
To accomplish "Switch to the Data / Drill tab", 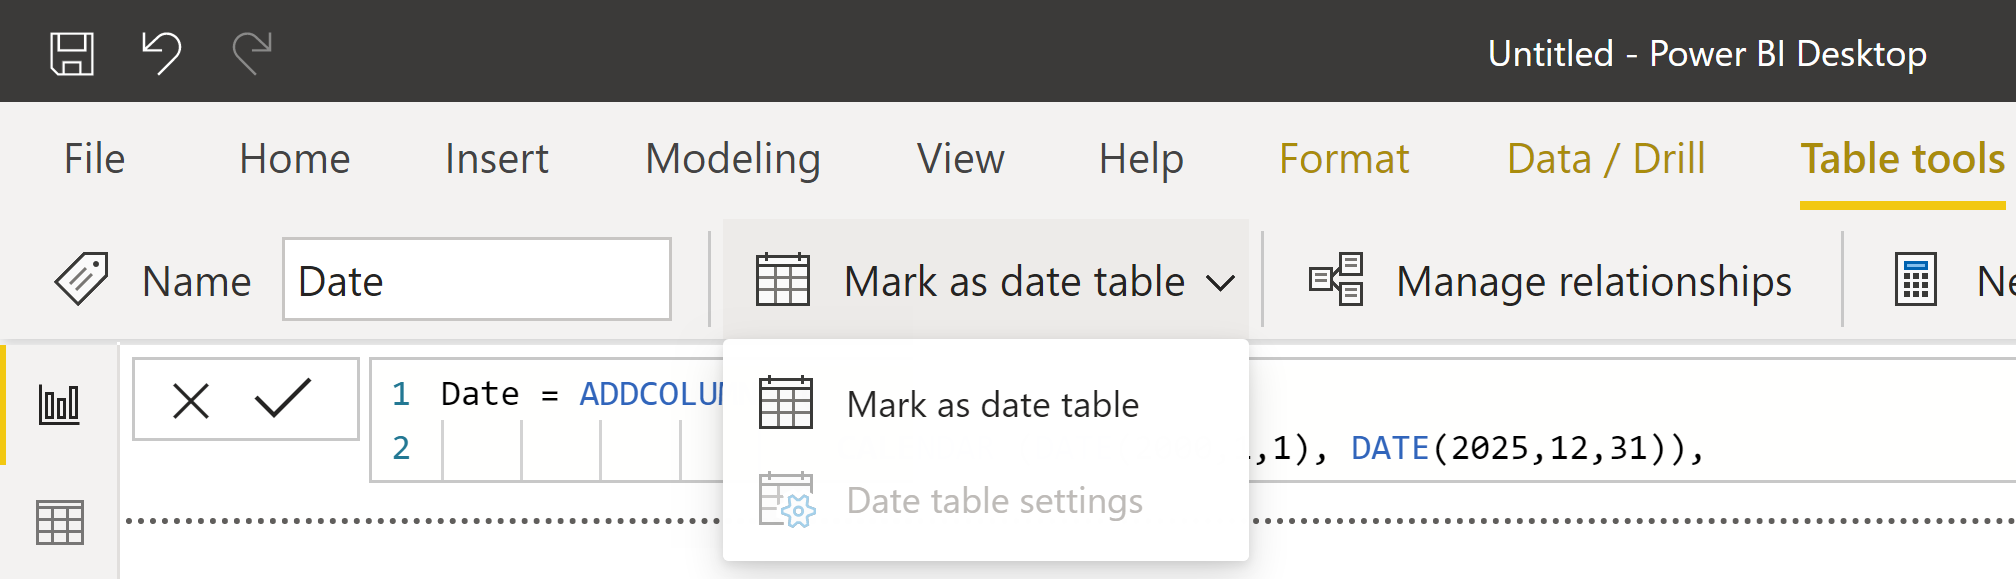I will pos(1605,158).
